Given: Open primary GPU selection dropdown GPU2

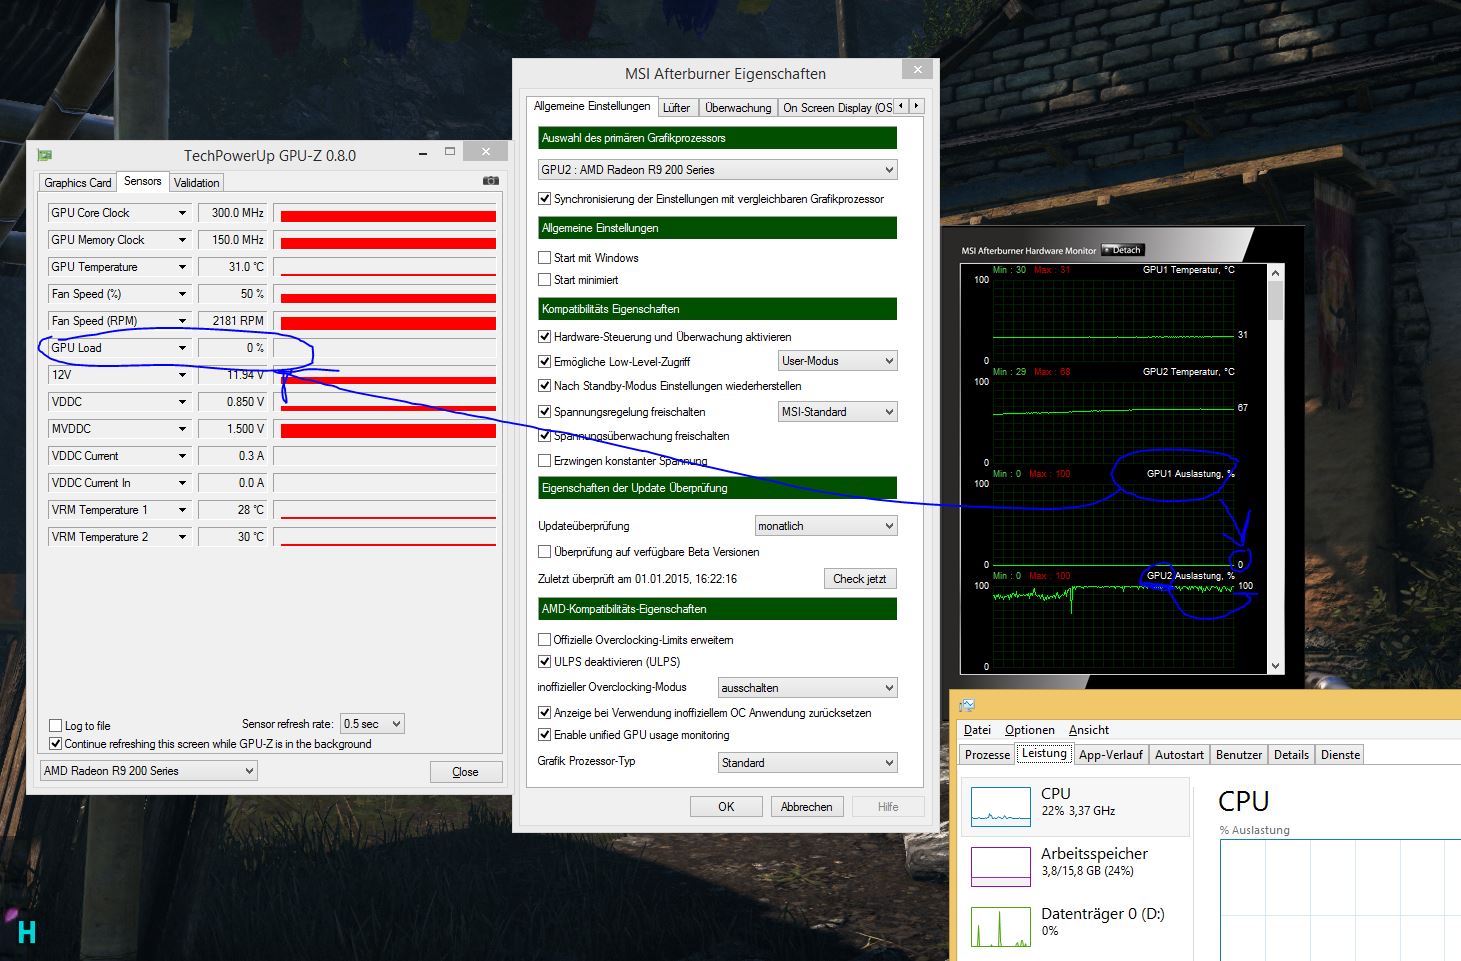Looking at the screenshot, I should pyautogui.click(x=718, y=170).
